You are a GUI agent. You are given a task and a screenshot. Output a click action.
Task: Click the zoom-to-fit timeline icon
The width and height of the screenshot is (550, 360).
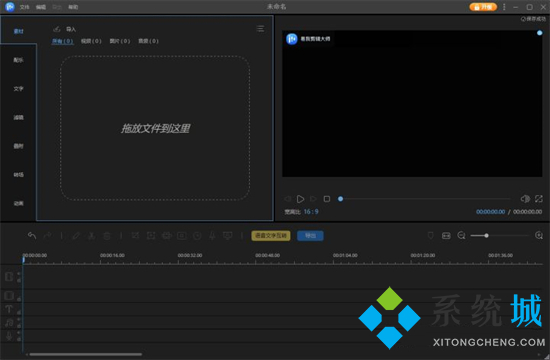[446, 235]
